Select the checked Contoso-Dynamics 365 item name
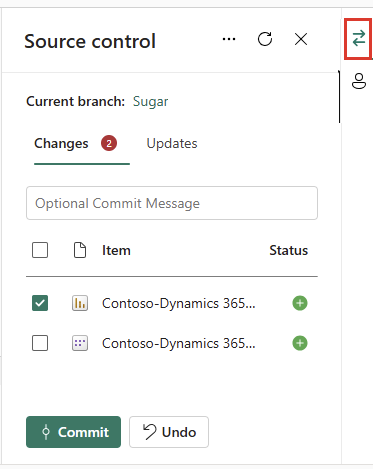Image resolution: width=373 pixels, height=469 pixels. pos(179,303)
